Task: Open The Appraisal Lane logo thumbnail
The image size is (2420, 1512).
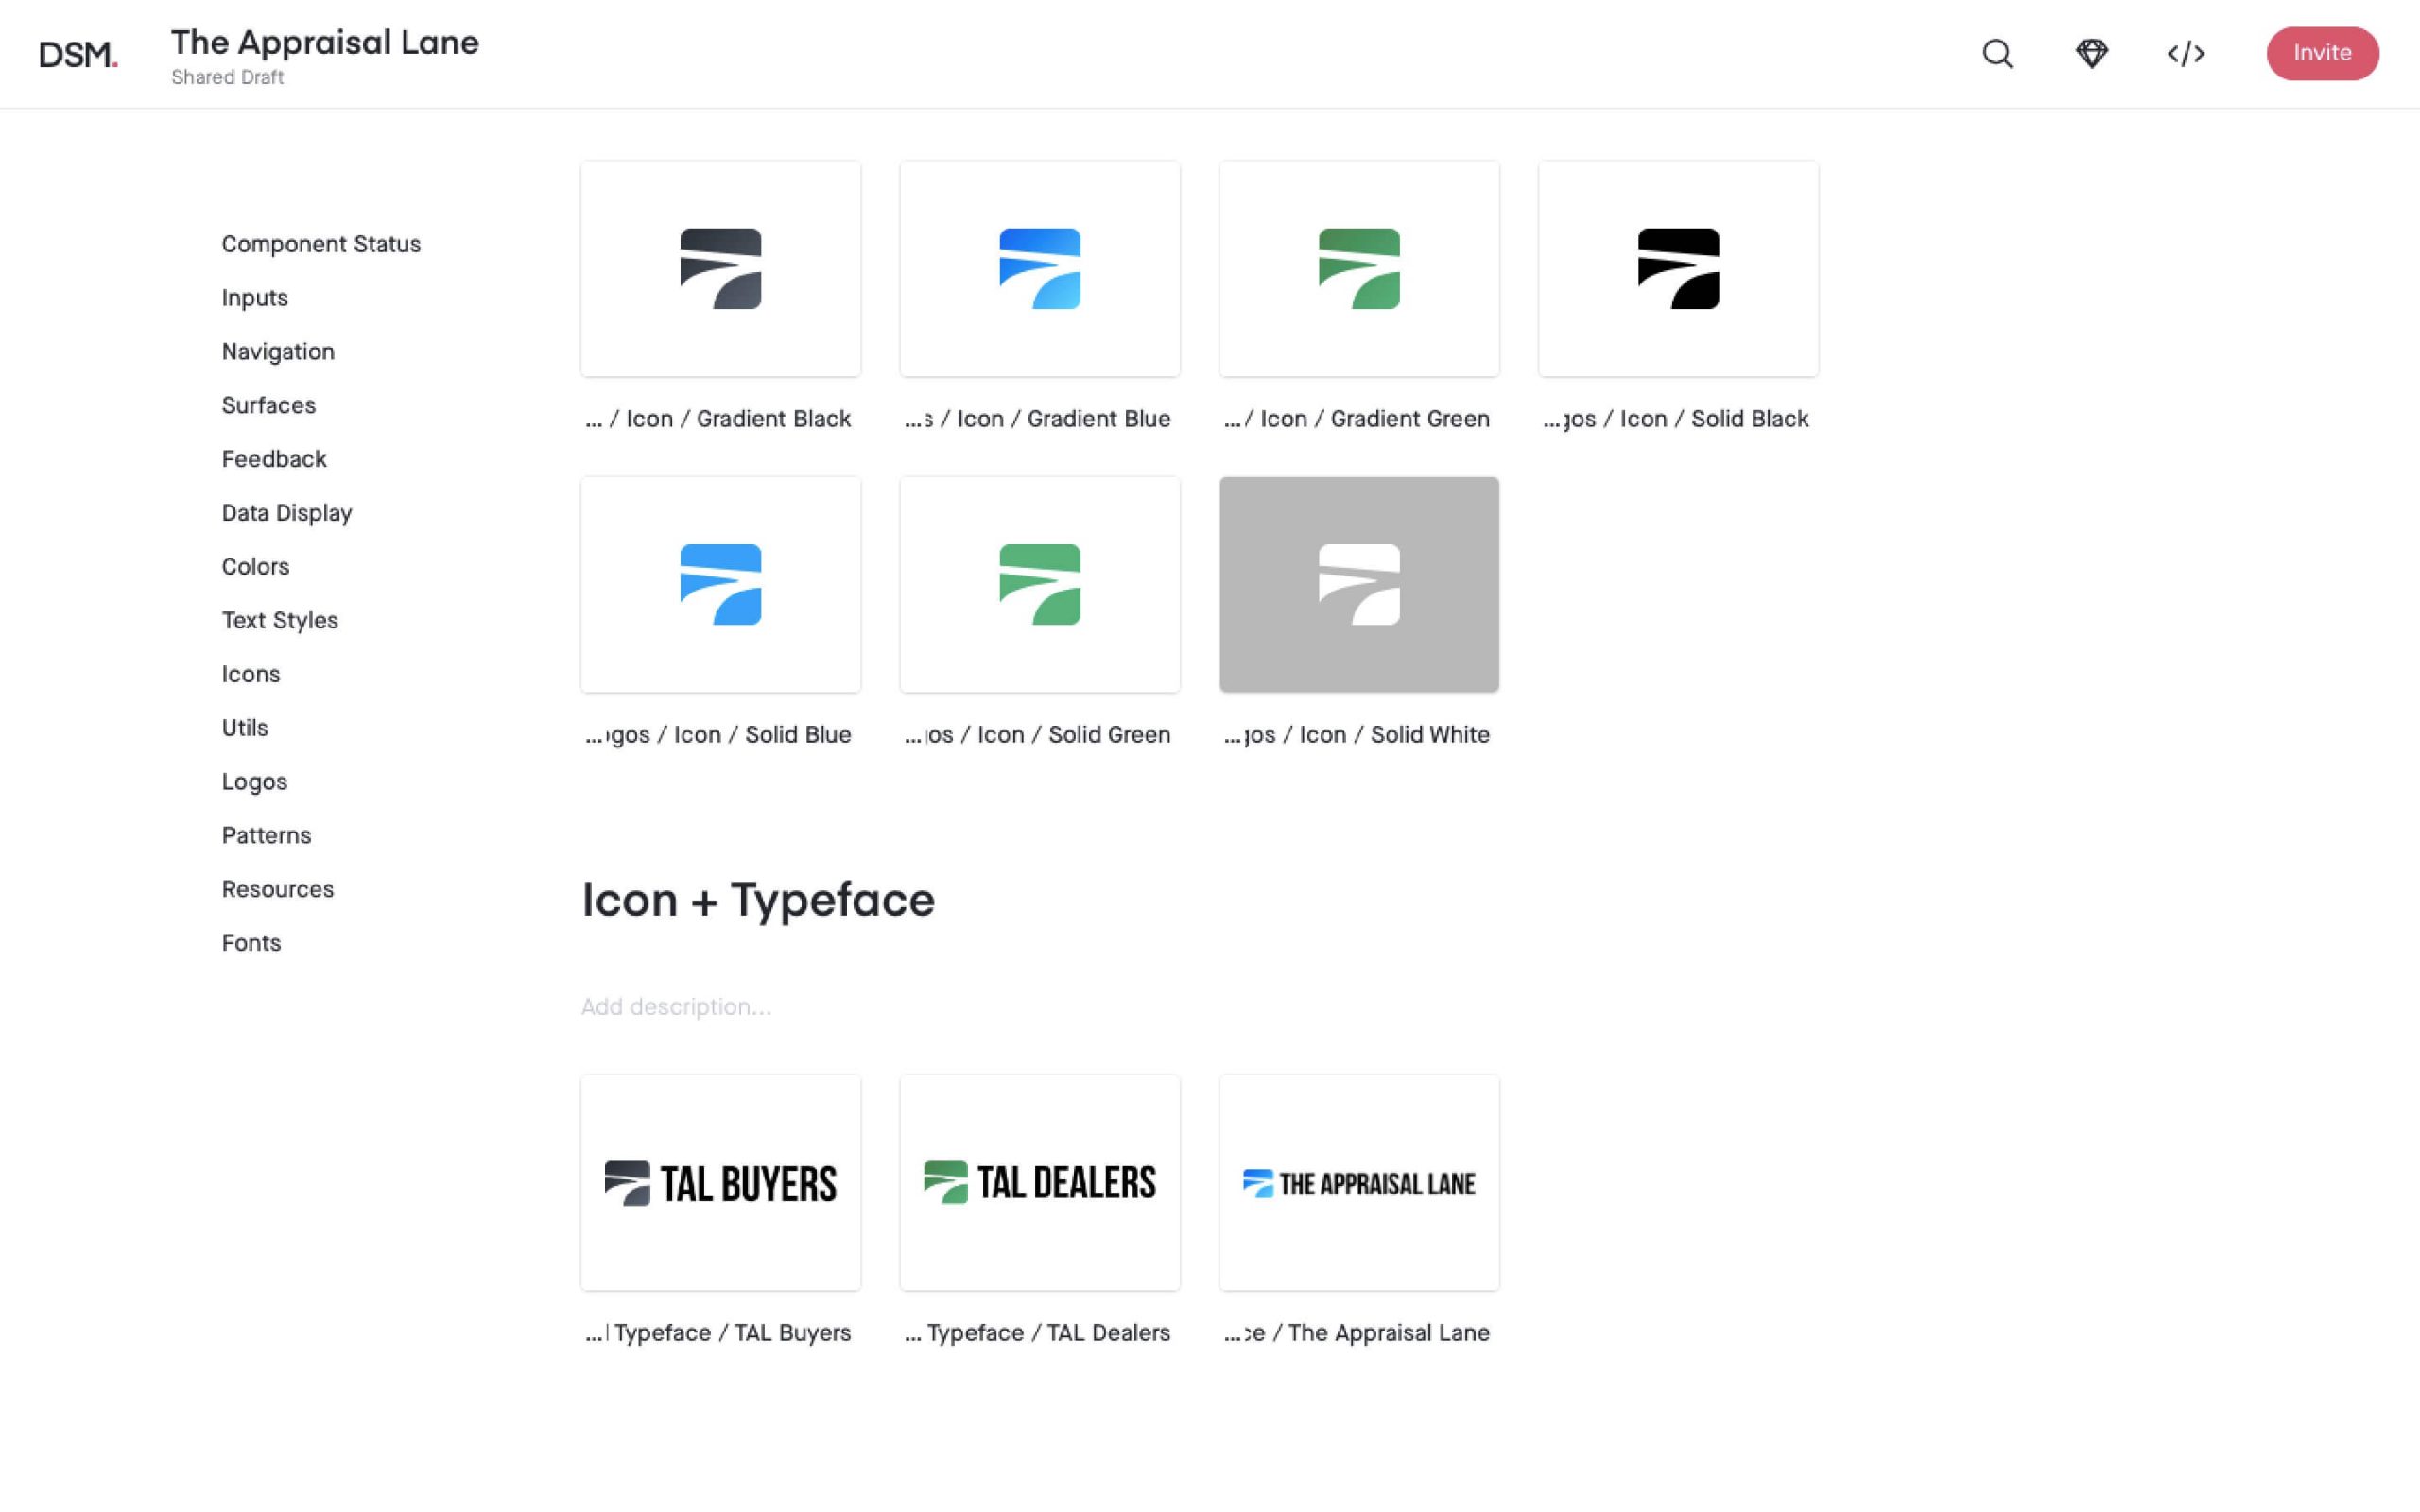Action: (x=1359, y=1183)
